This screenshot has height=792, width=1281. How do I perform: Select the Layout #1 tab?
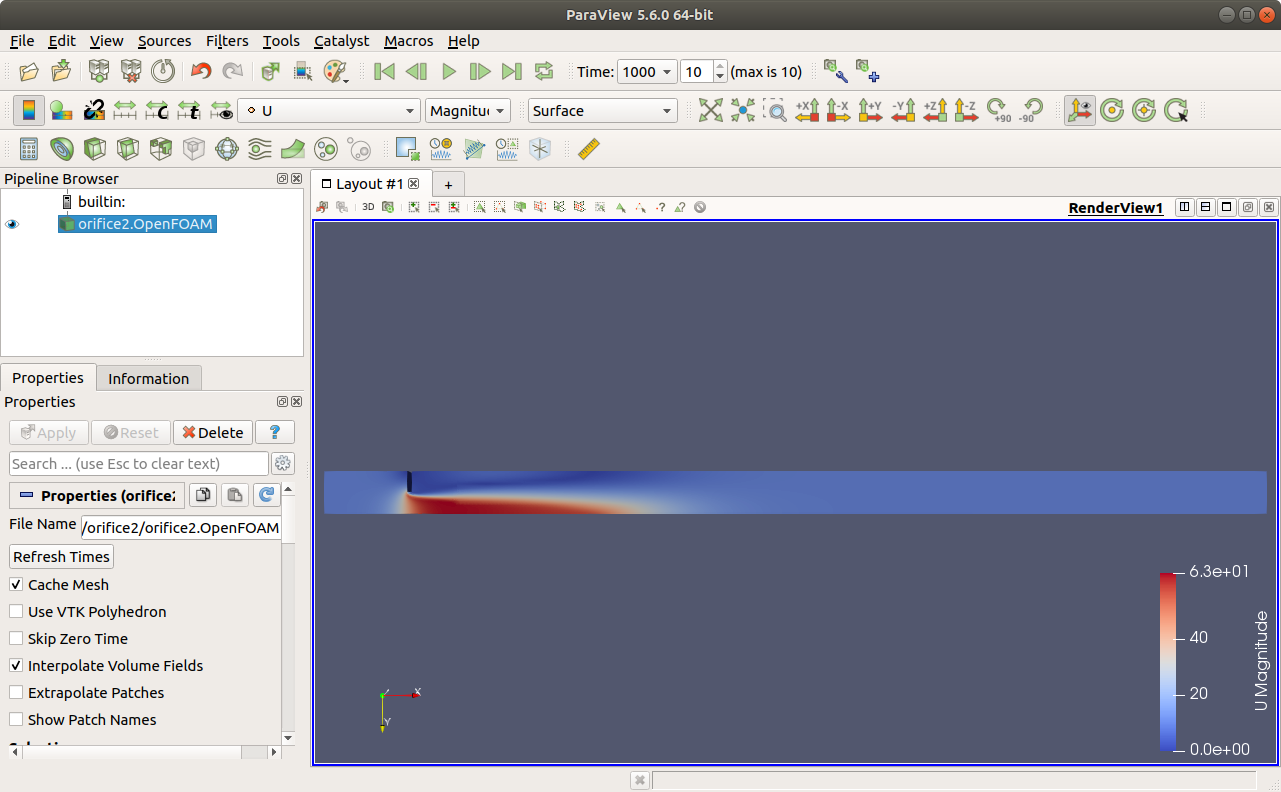[x=370, y=184]
